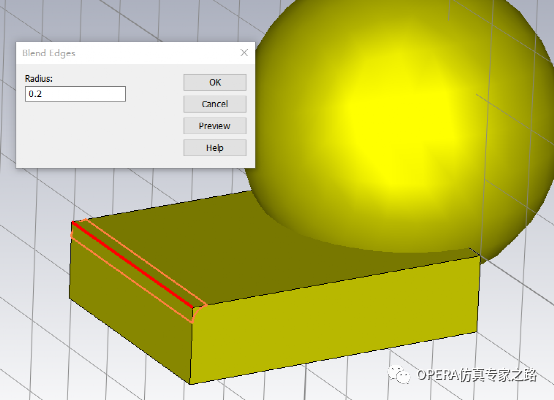
Task: Focus the Radius input field
Action: [x=75, y=94]
